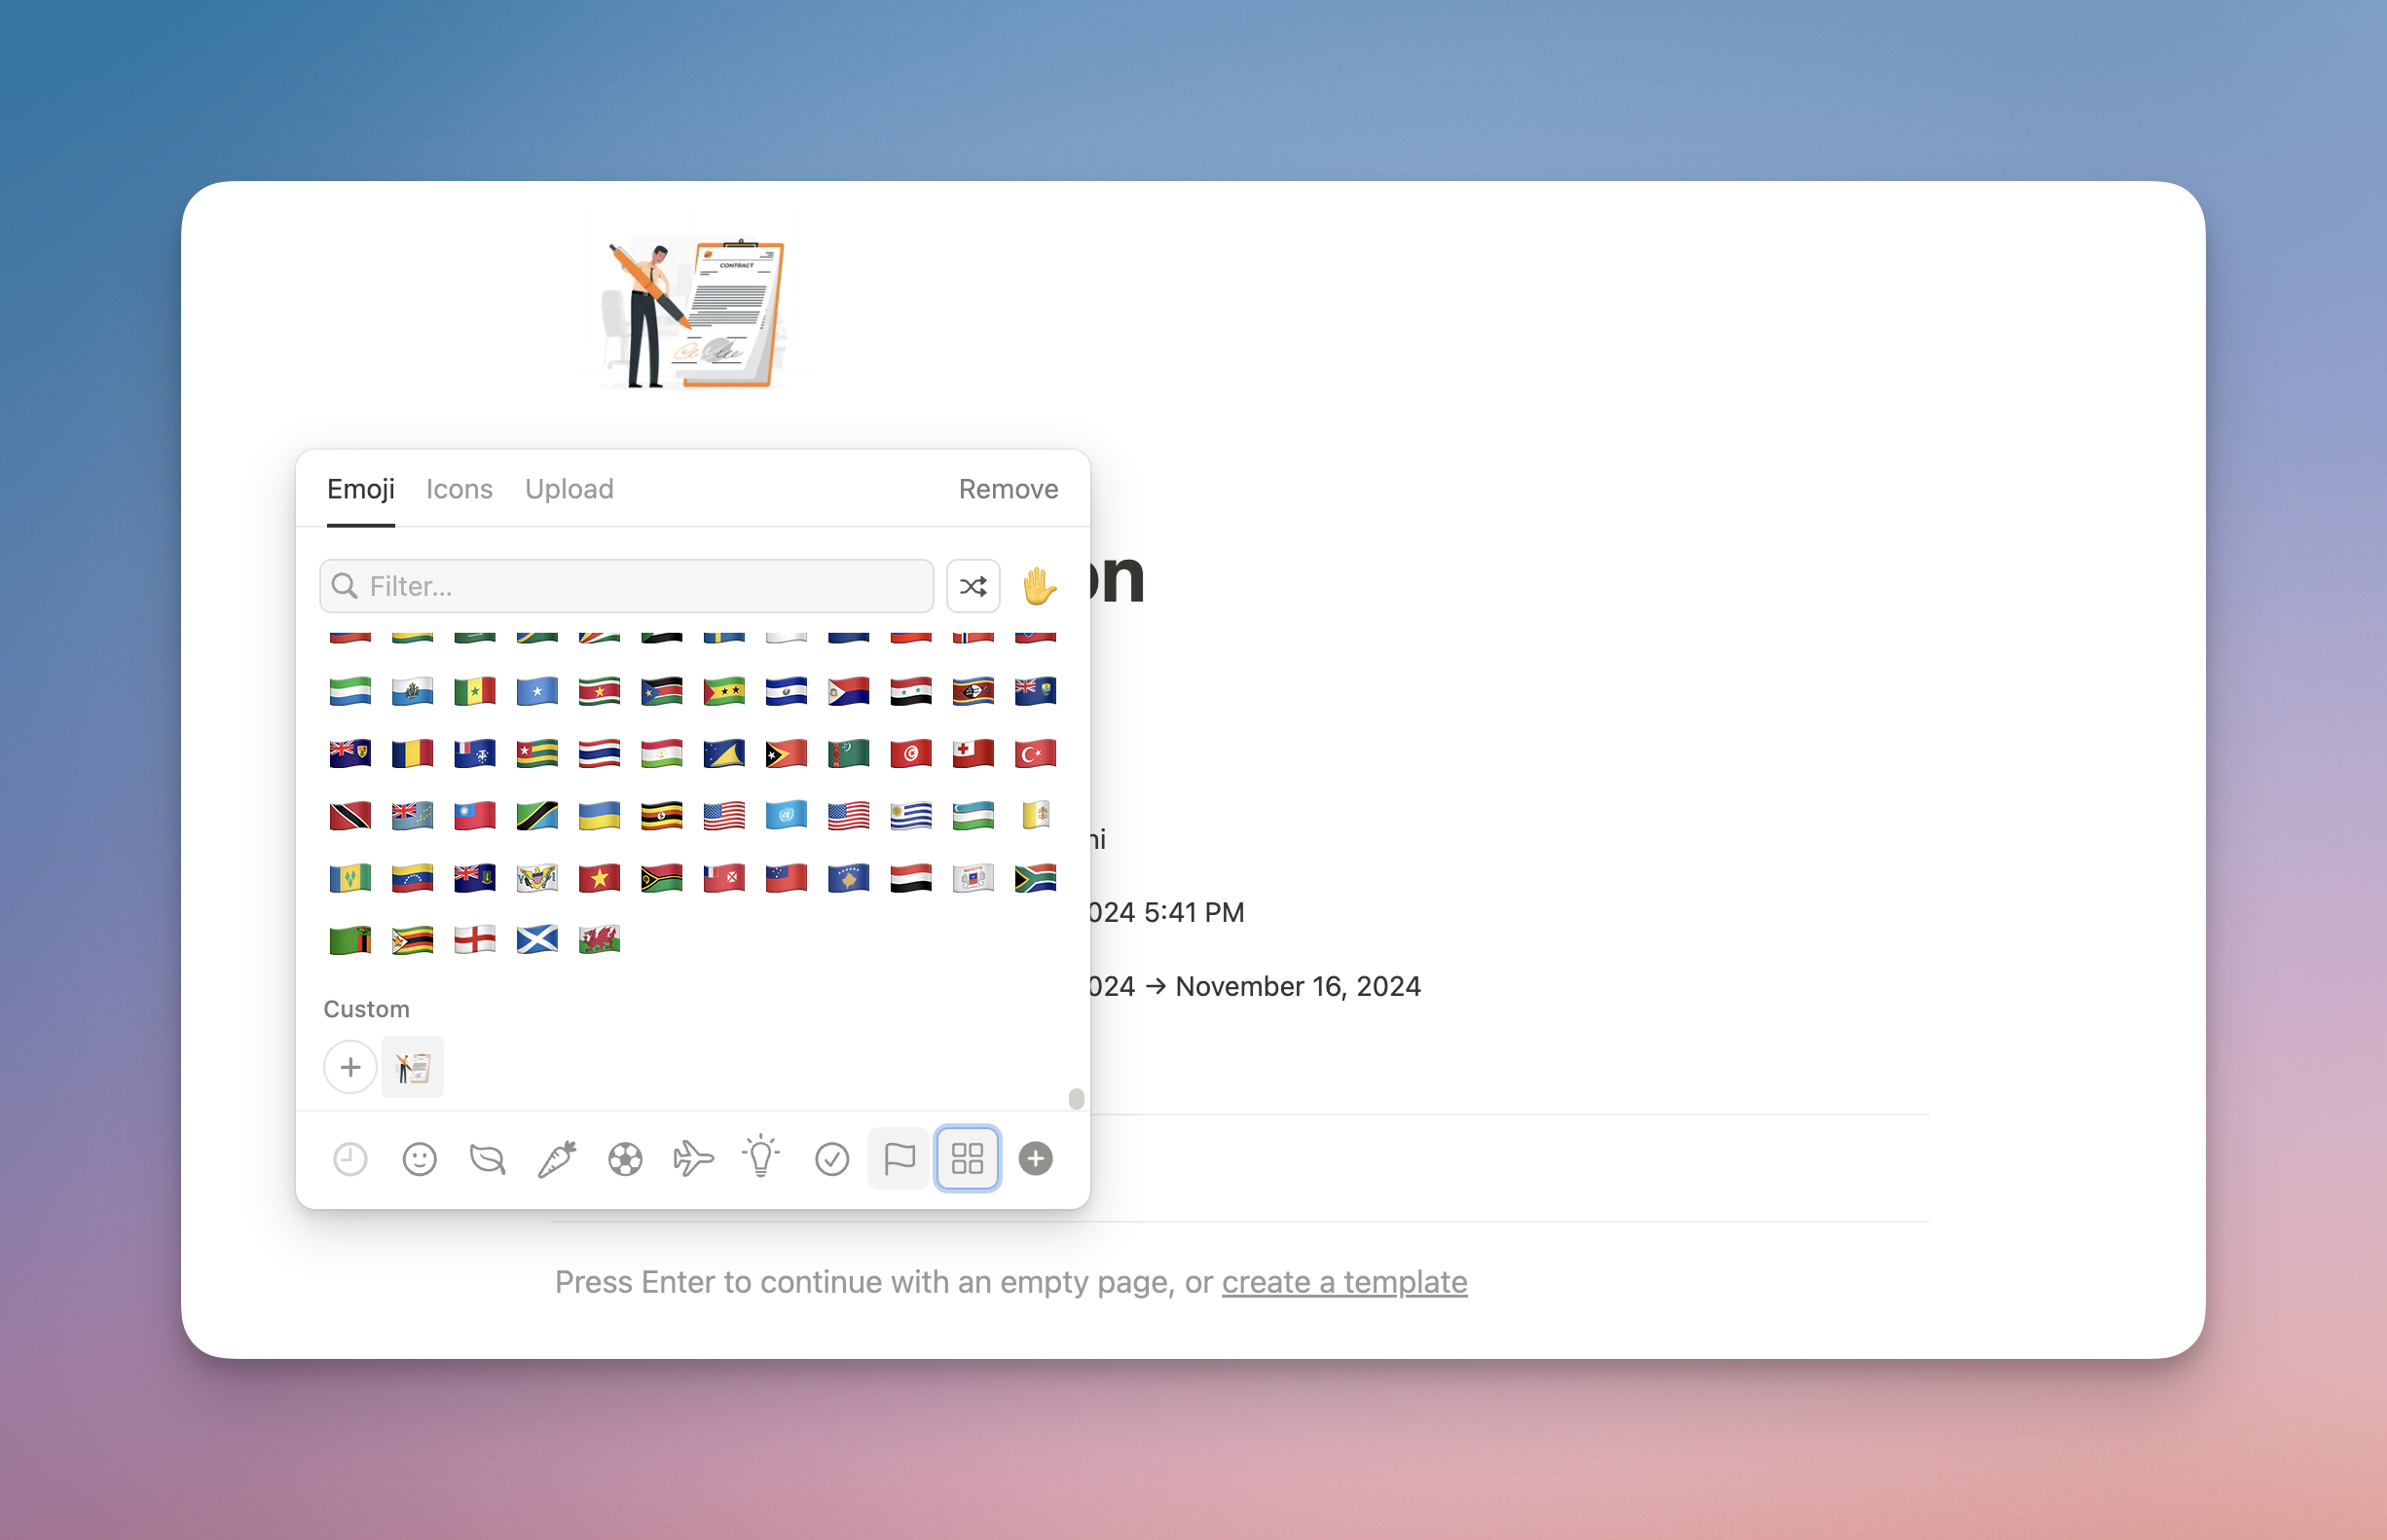Choose the Tunisia flag
This screenshot has height=1540, width=2387.
coord(911,753)
